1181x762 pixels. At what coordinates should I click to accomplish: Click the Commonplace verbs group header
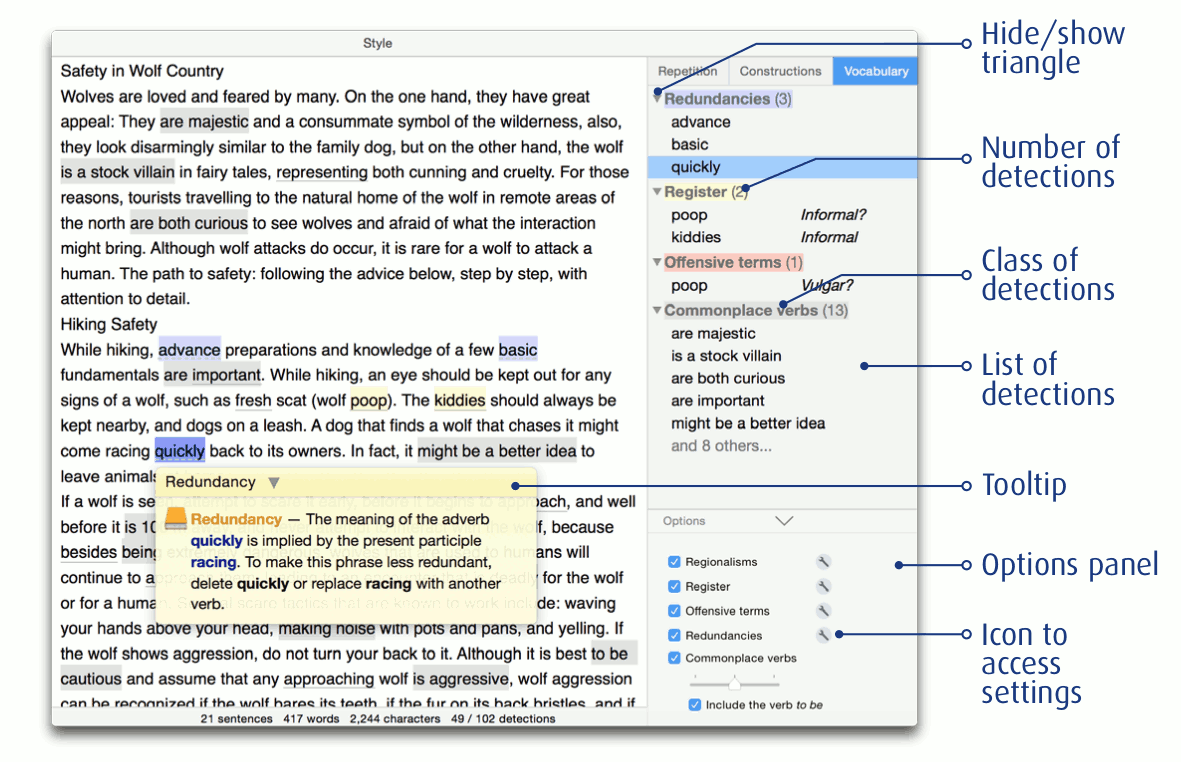755,310
